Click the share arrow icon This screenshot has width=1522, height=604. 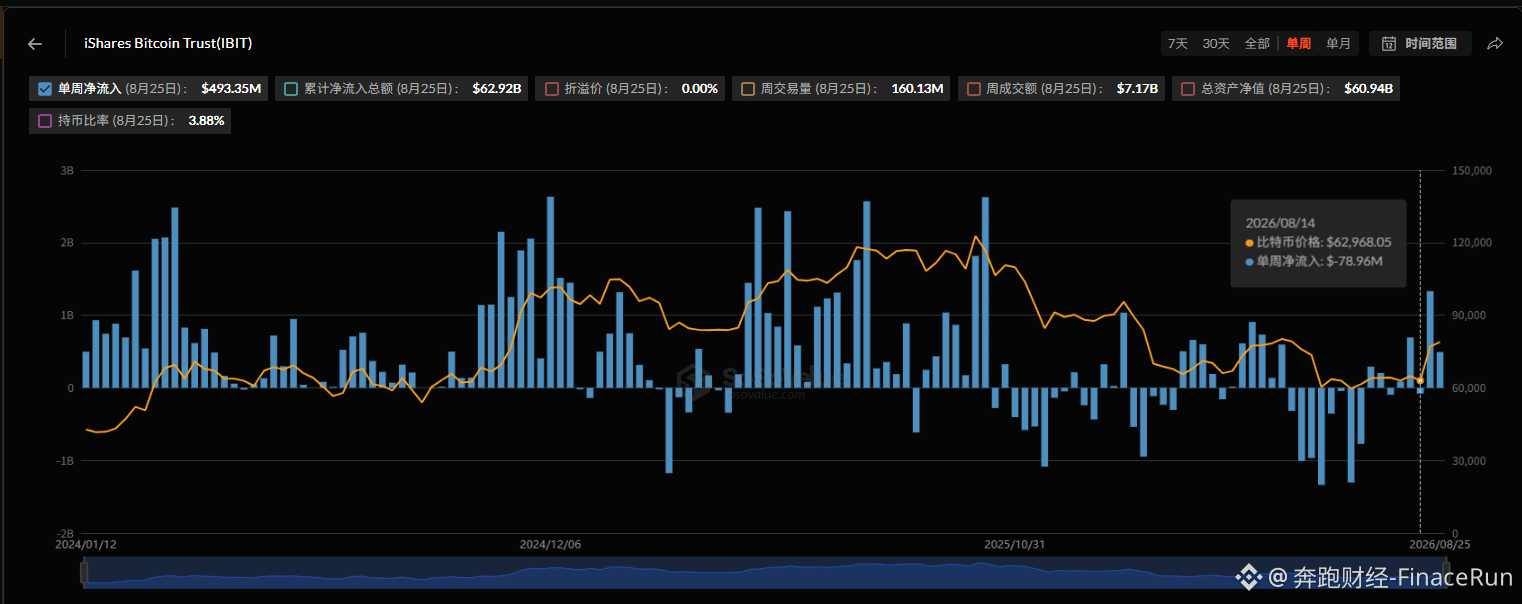coord(1495,43)
